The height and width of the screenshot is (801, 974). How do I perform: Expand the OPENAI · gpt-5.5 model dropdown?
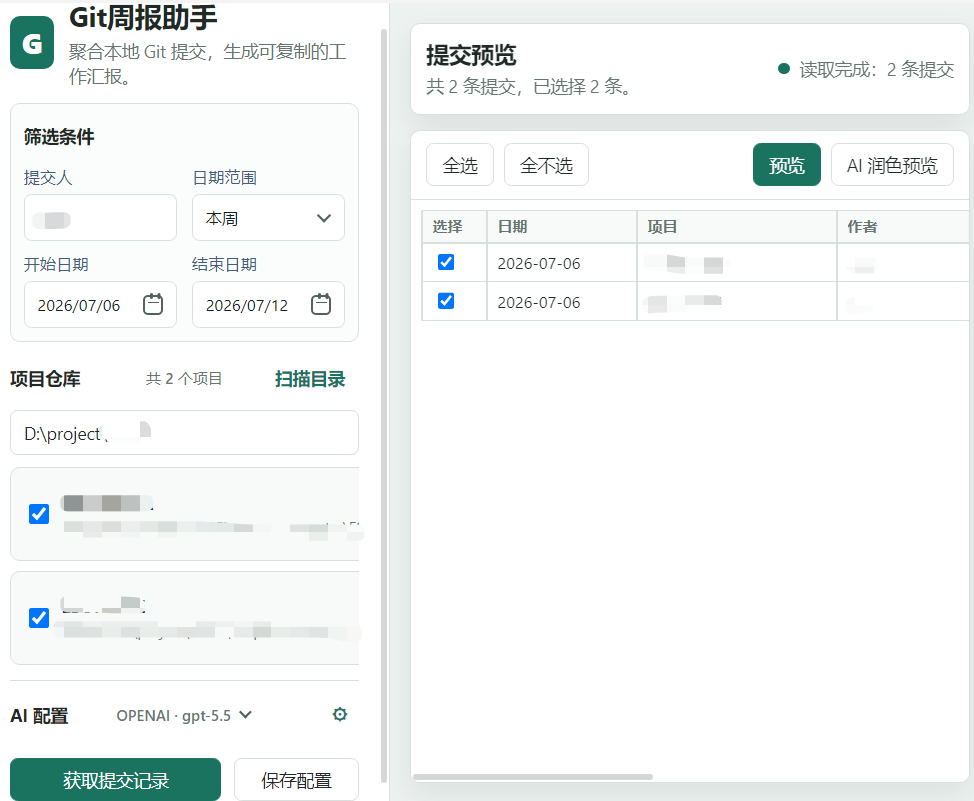(184, 715)
